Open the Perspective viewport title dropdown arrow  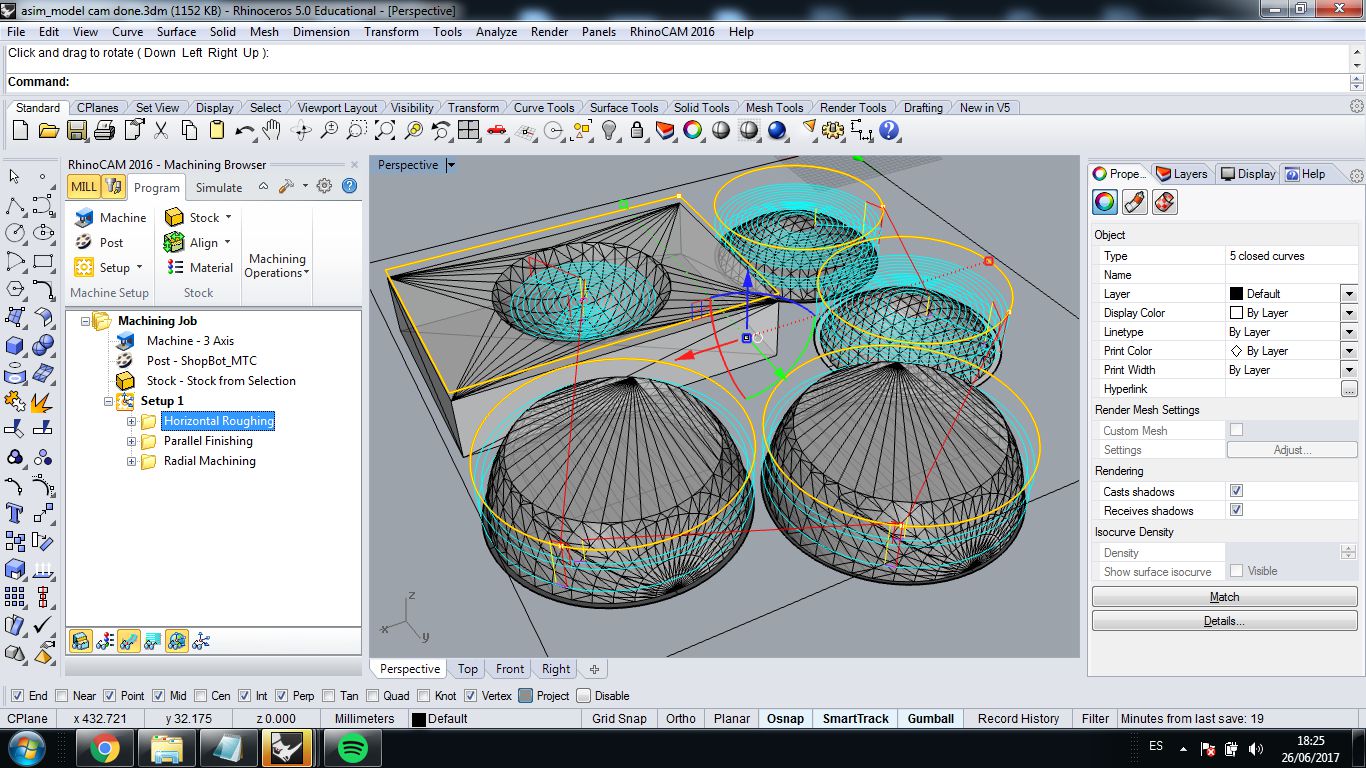pos(451,165)
